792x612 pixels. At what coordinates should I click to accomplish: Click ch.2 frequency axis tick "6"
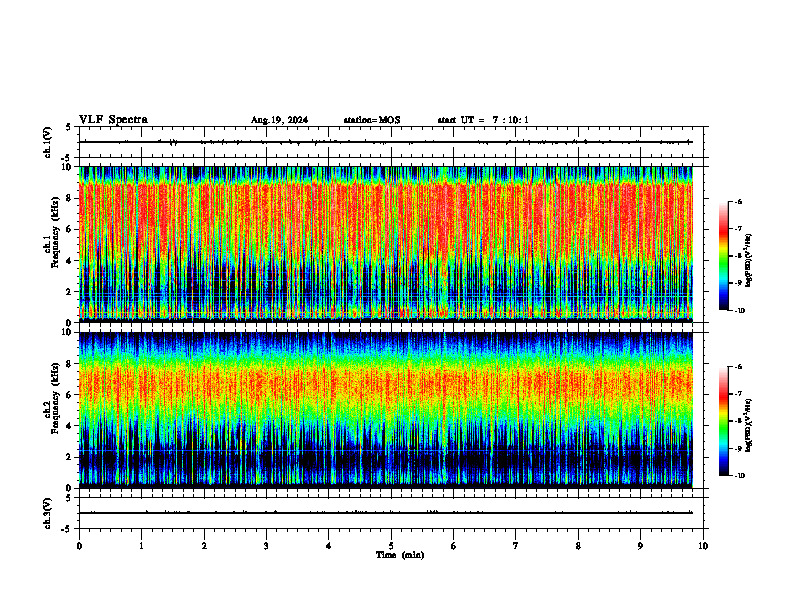tap(69, 395)
